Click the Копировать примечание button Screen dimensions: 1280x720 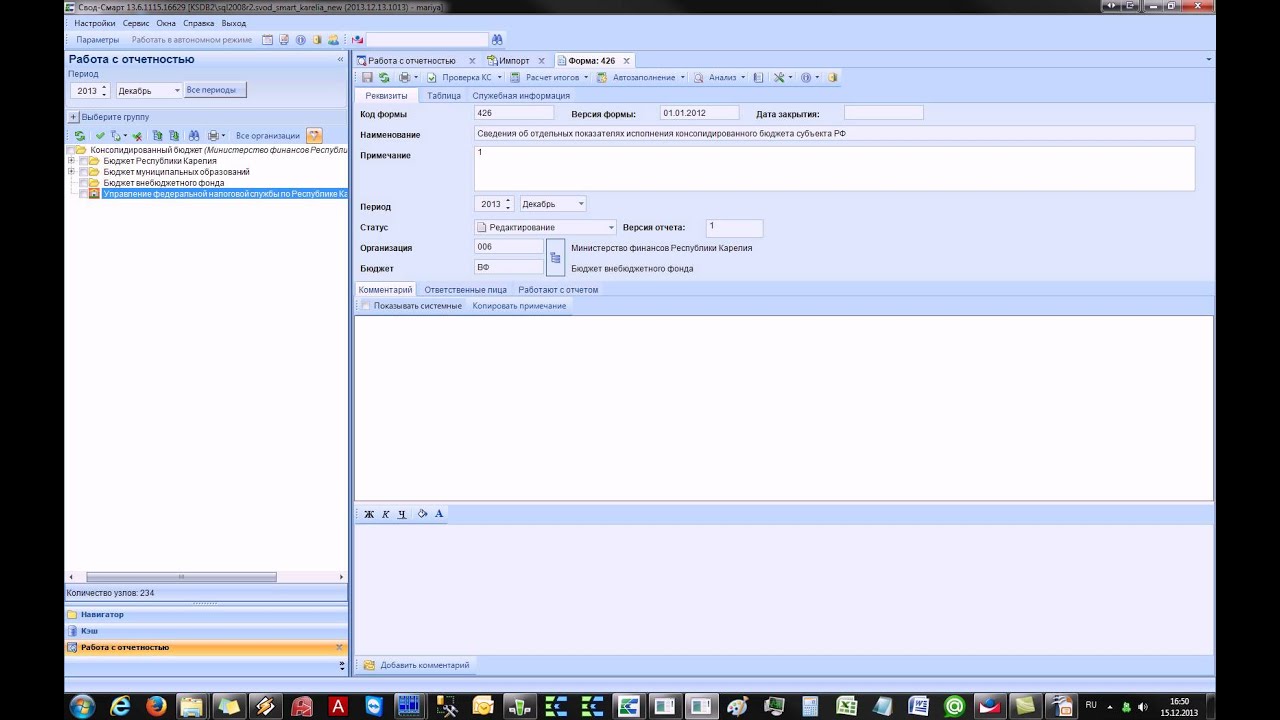[x=519, y=306]
